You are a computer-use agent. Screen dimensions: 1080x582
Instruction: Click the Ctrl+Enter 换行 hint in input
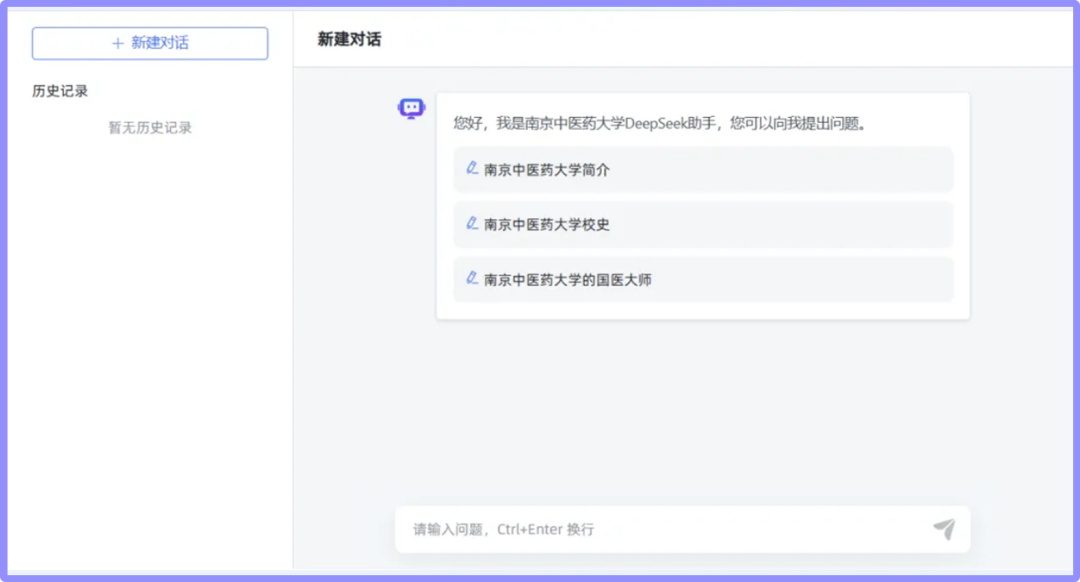[x=546, y=529]
